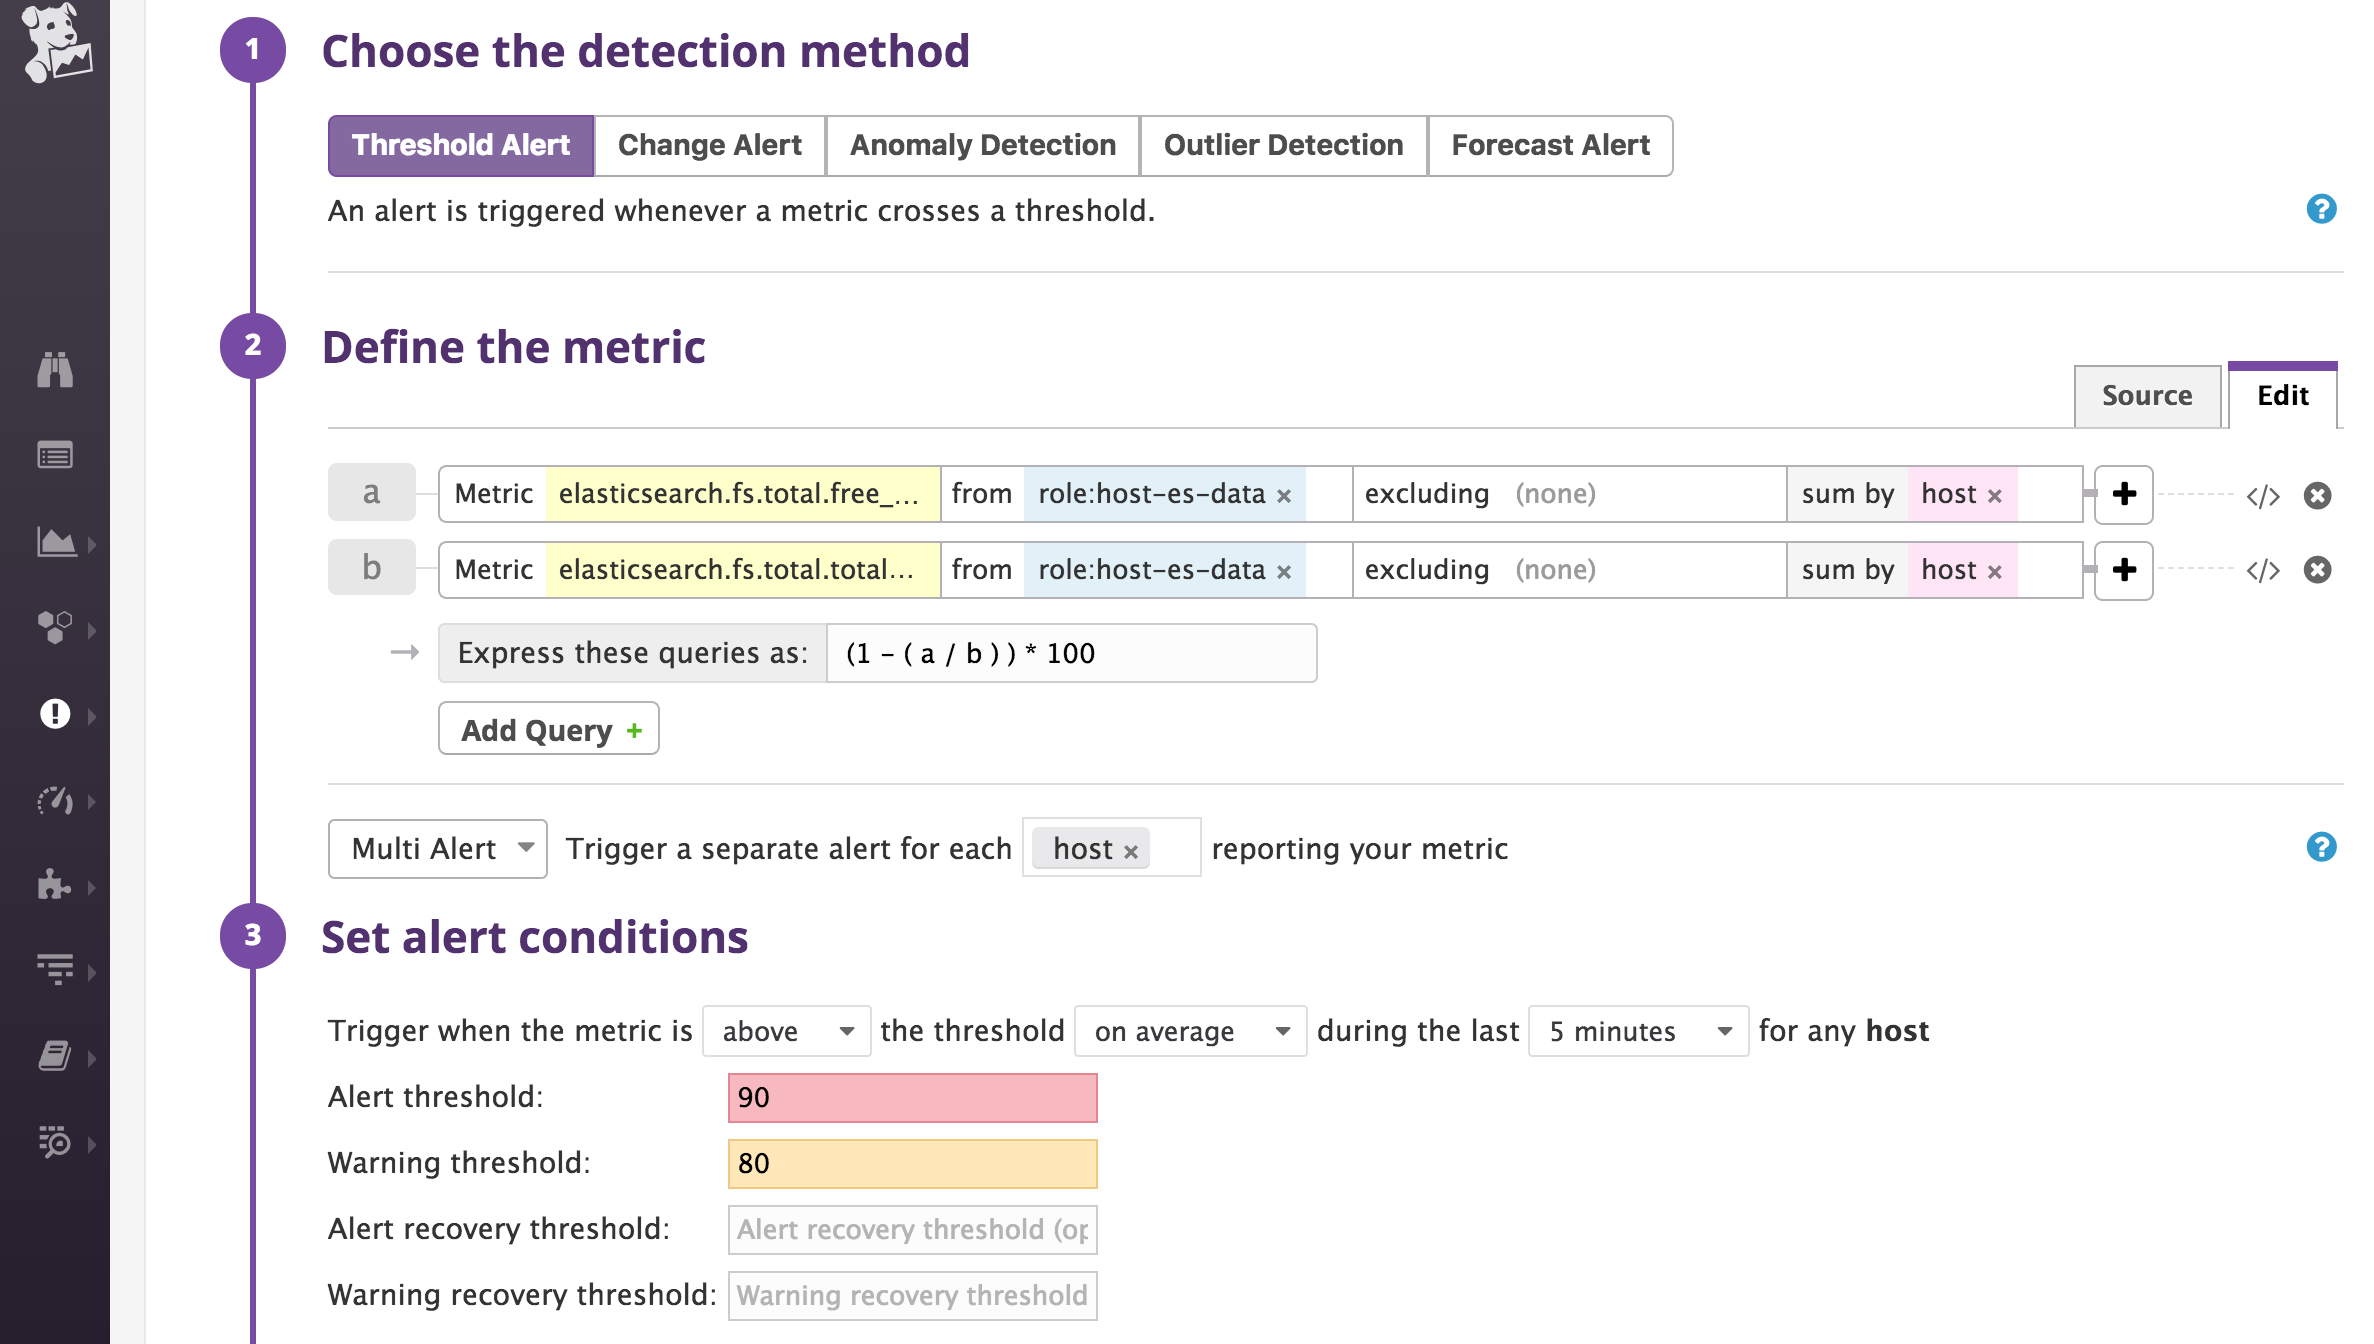Switch detection method to Anomaly Detection
The height and width of the screenshot is (1344, 2374).
(x=982, y=145)
